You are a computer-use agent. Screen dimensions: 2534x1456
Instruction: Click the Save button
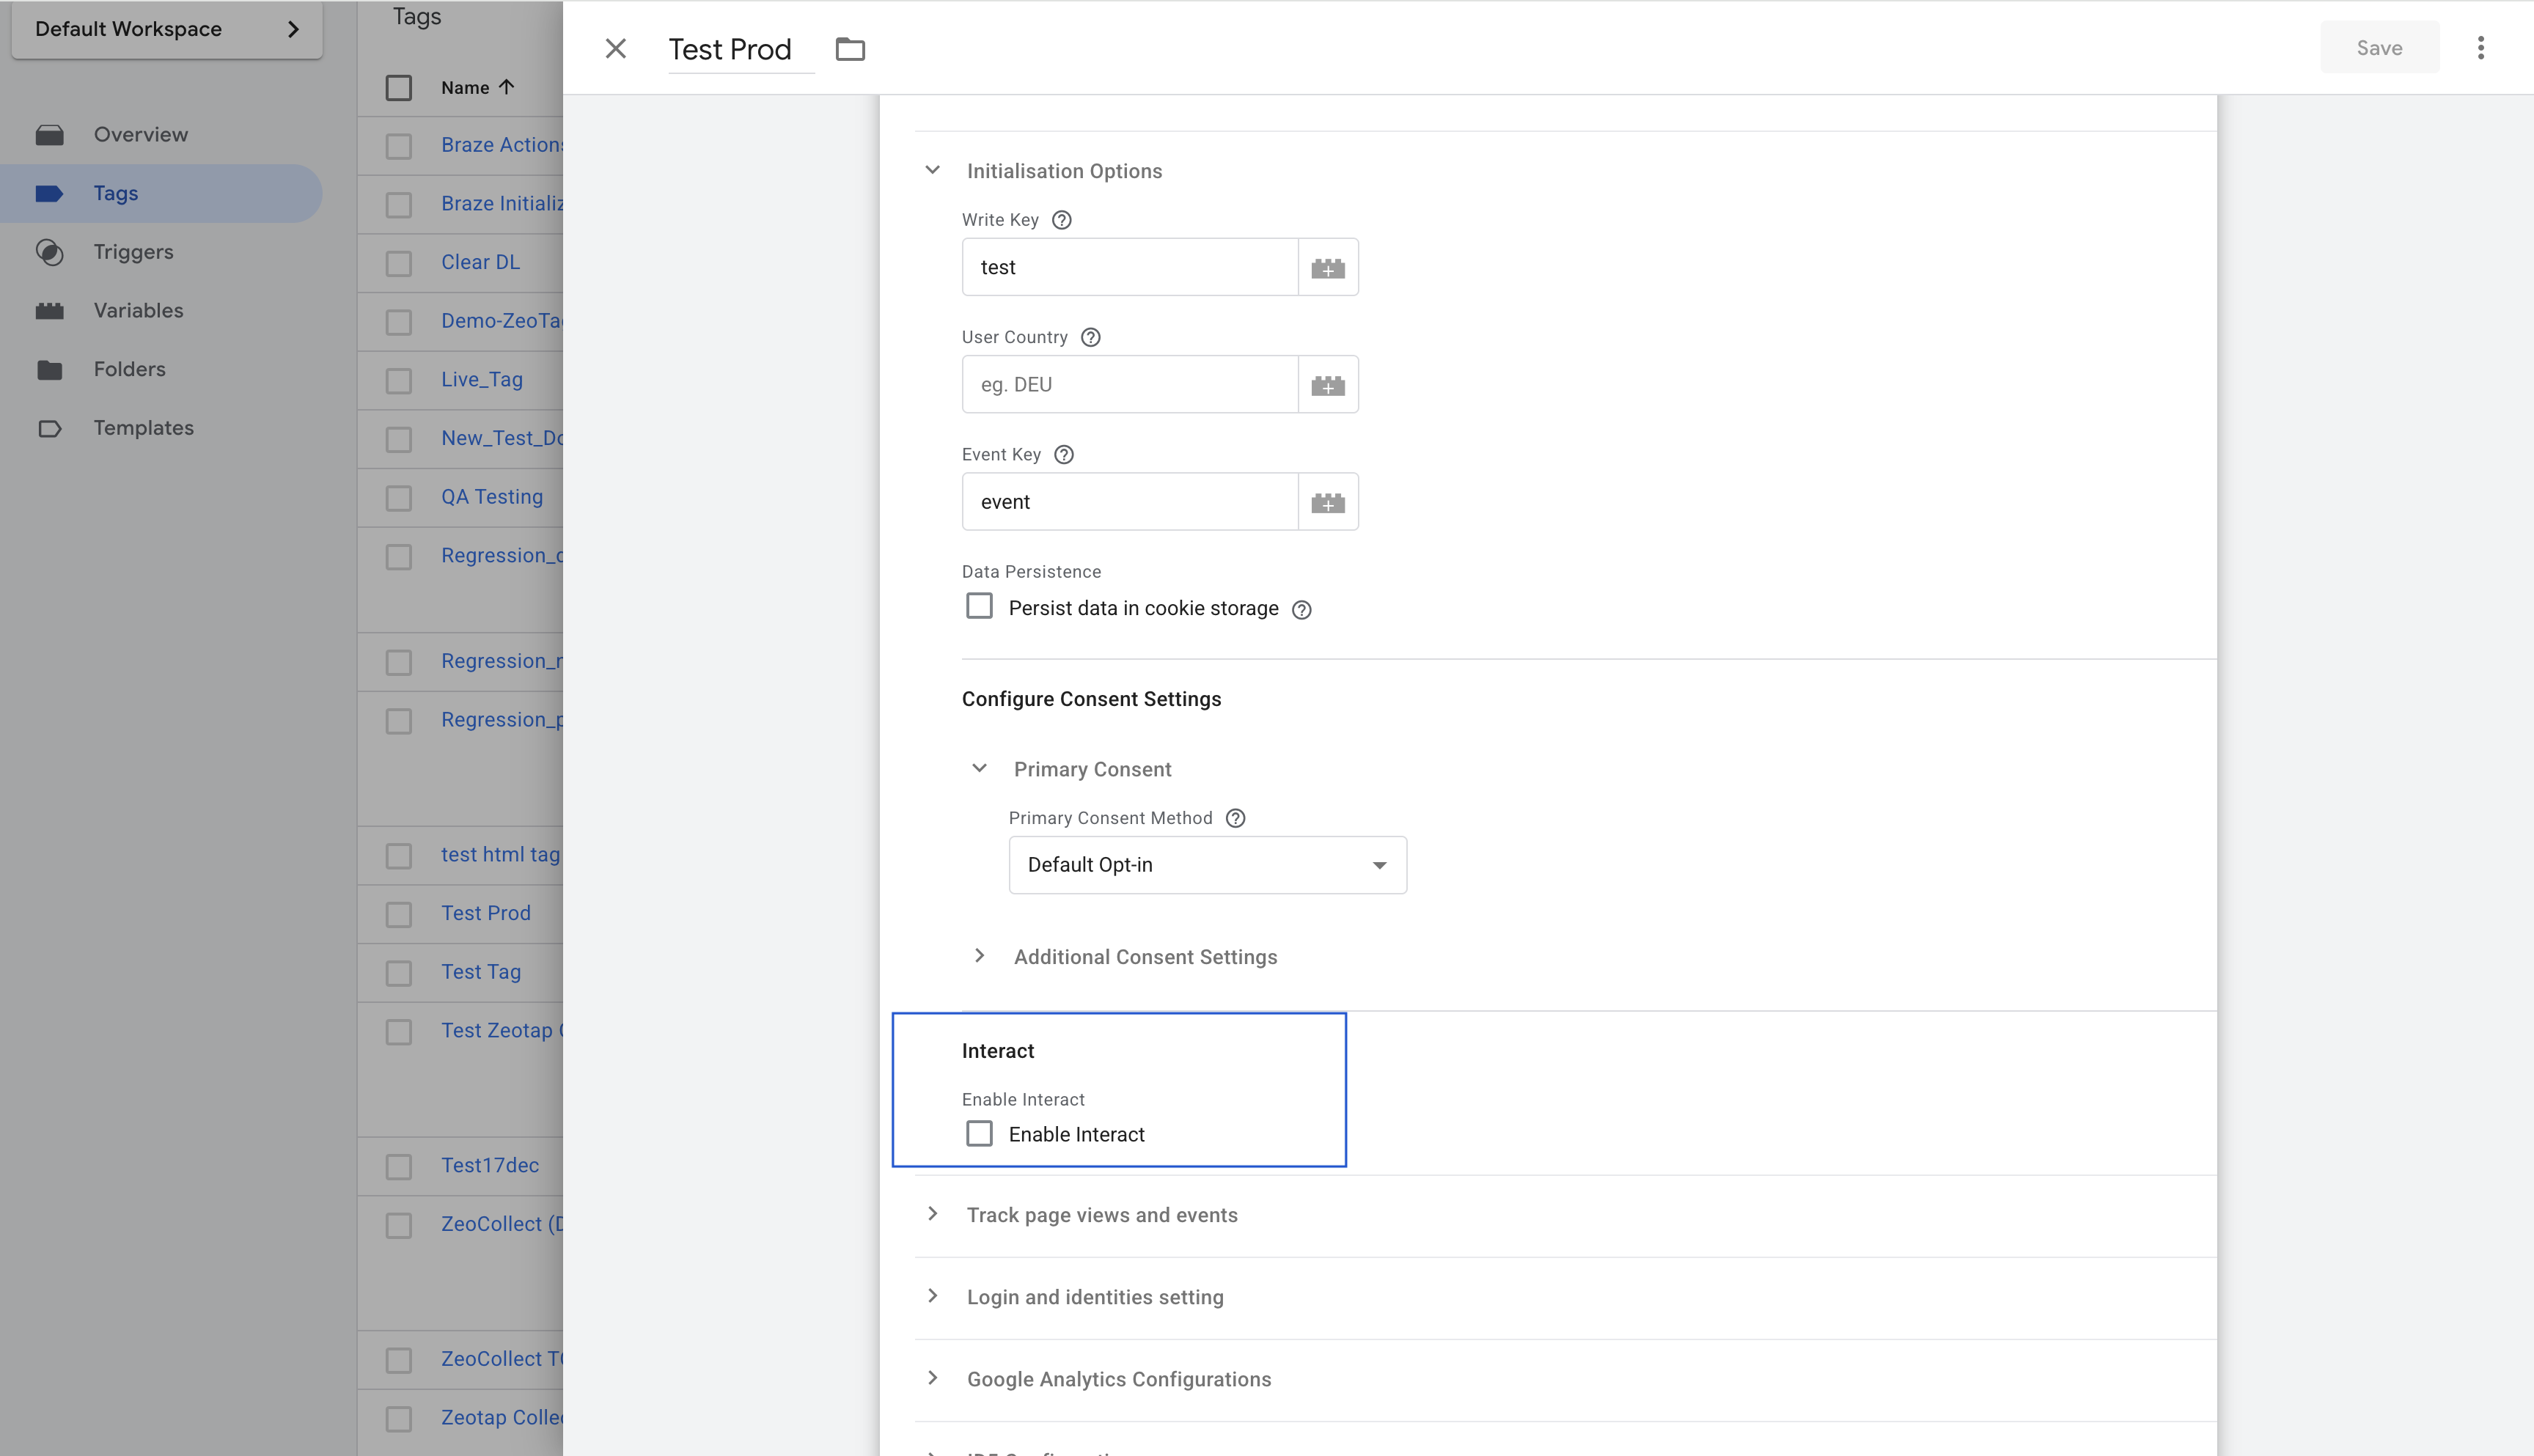pyautogui.click(x=2379, y=47)
